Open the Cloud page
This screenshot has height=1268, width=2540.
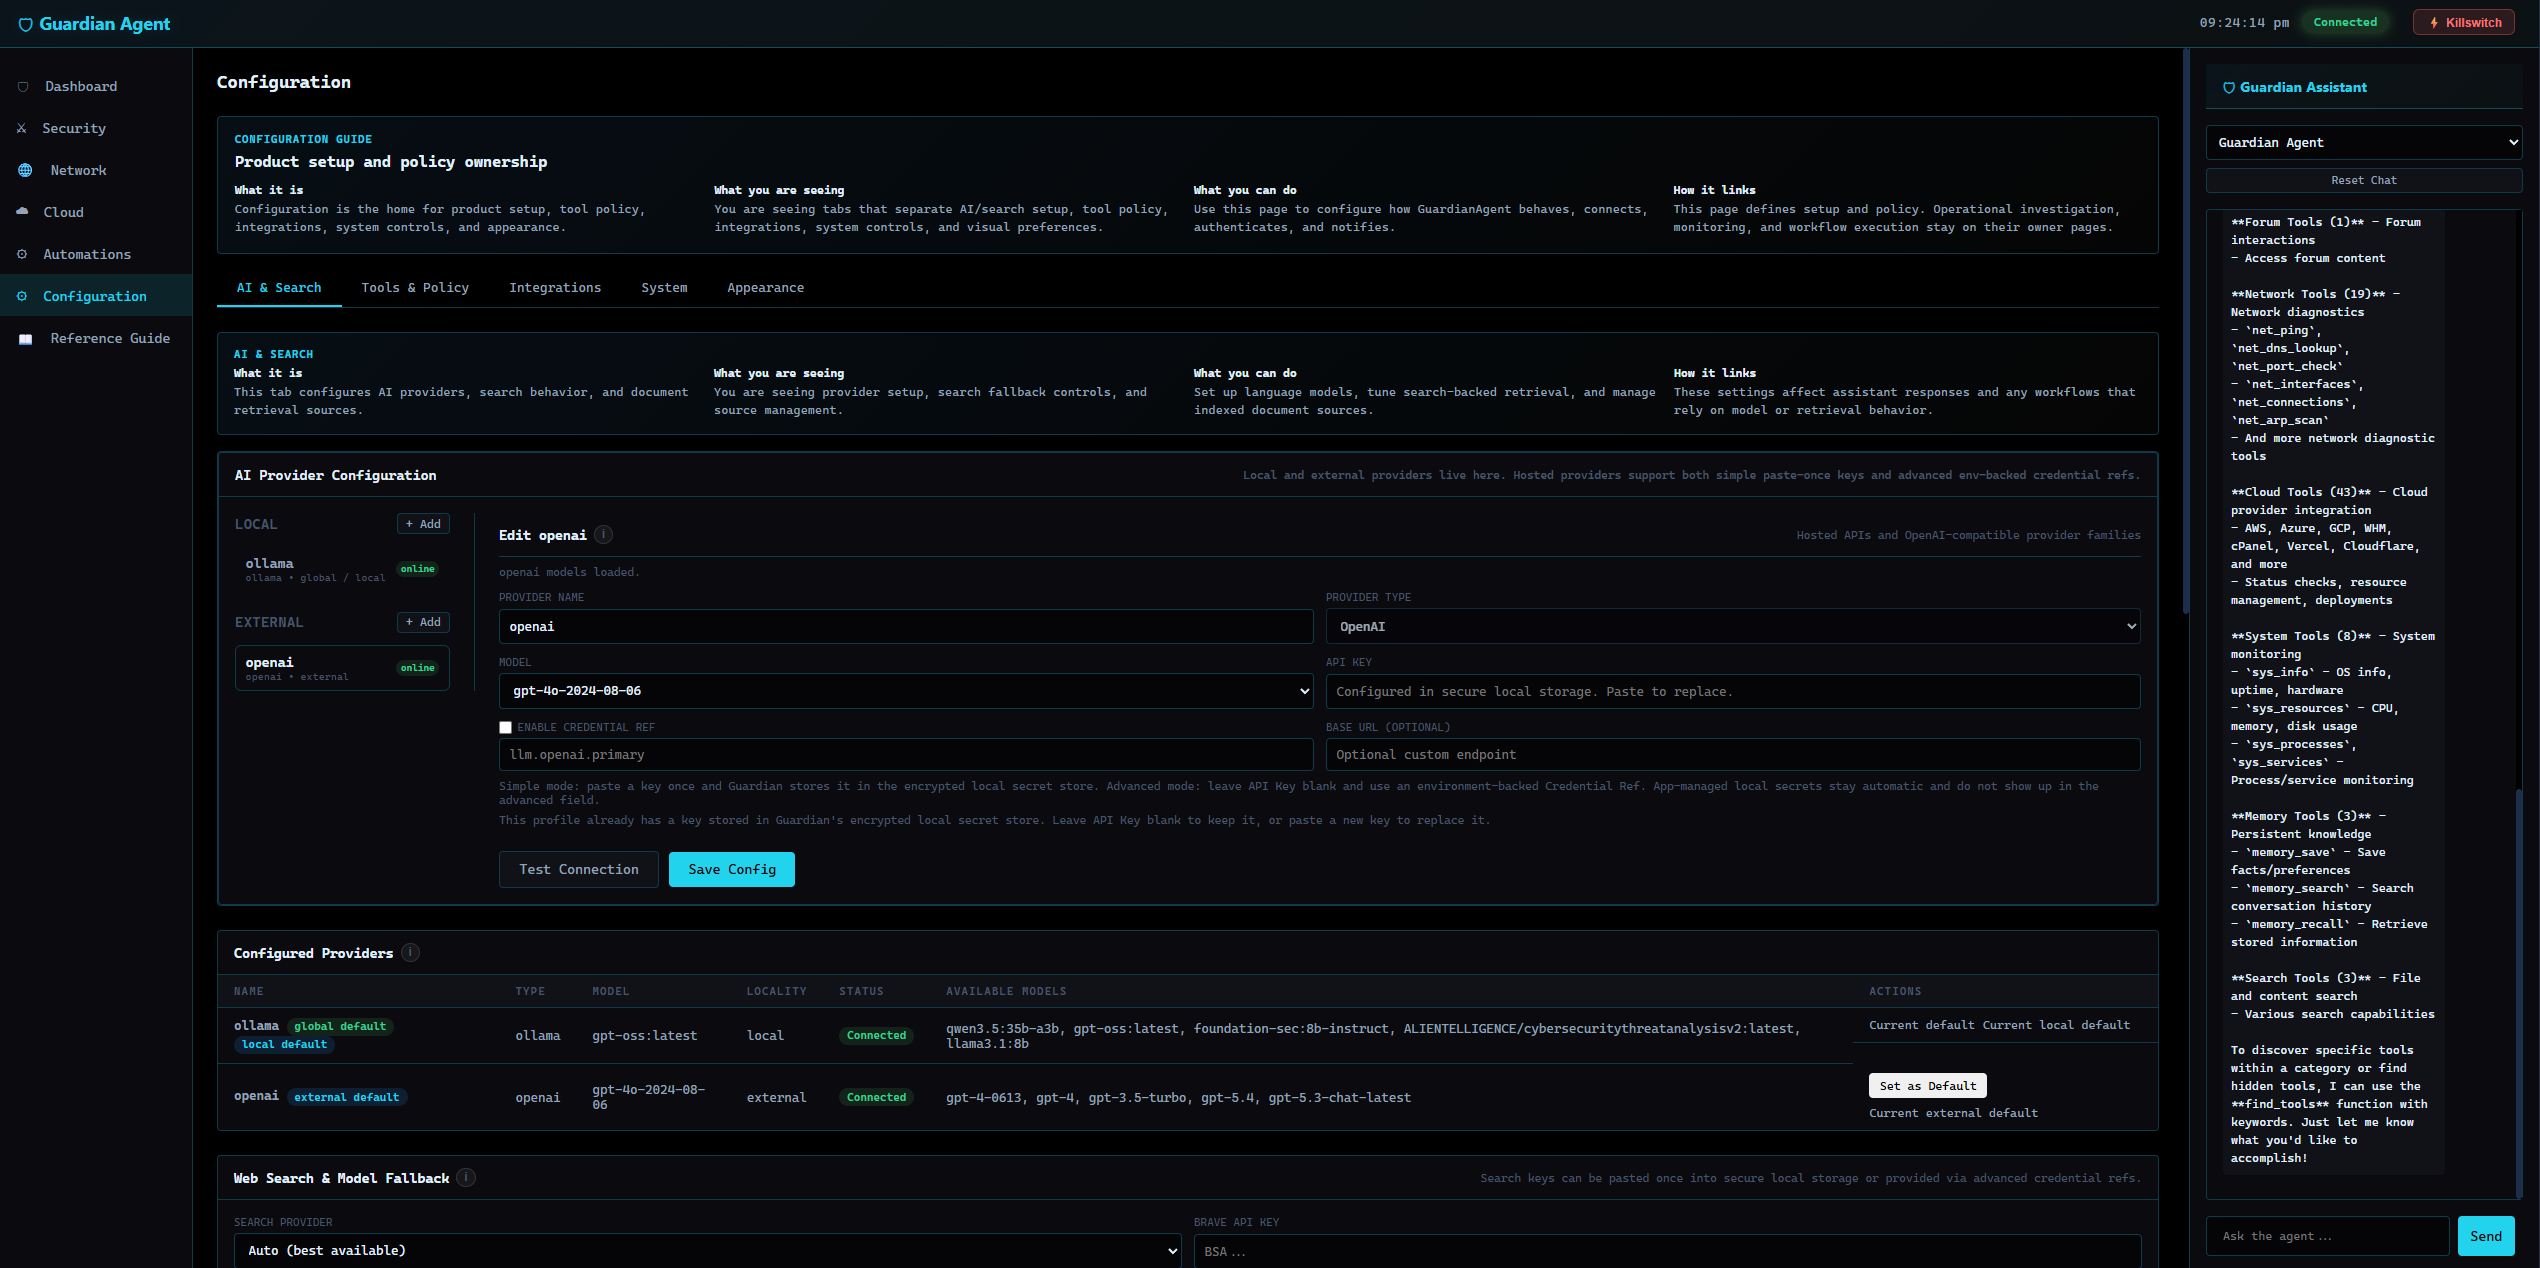click(96, 213)
